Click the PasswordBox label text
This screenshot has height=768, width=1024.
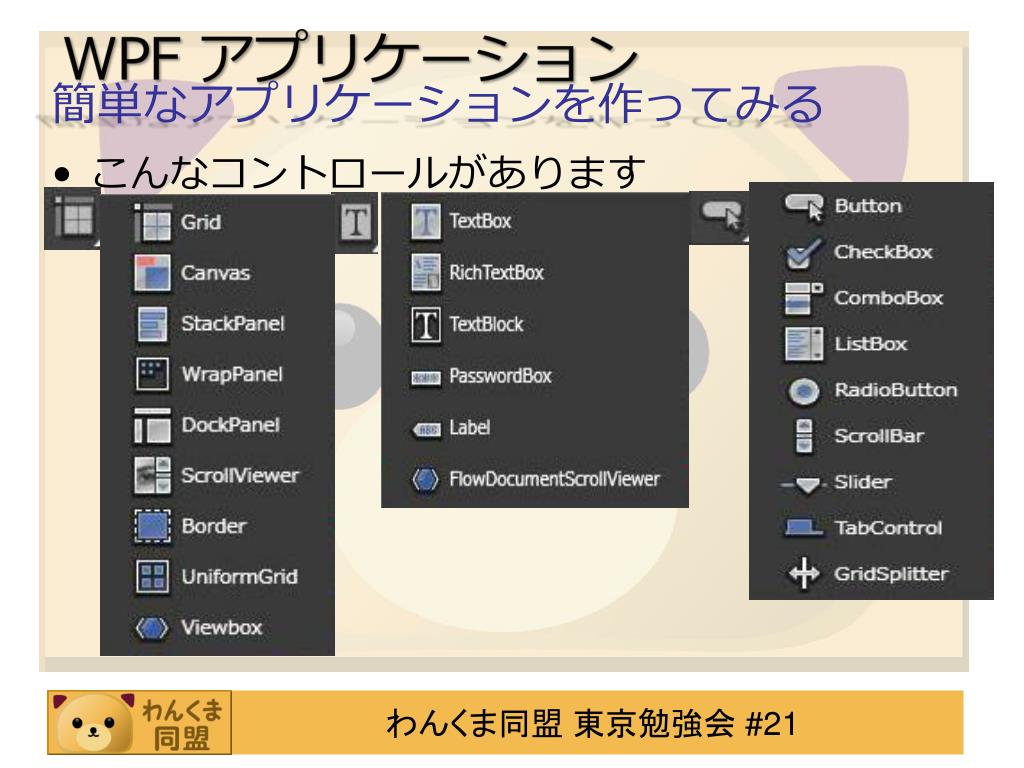coord(501,376)
